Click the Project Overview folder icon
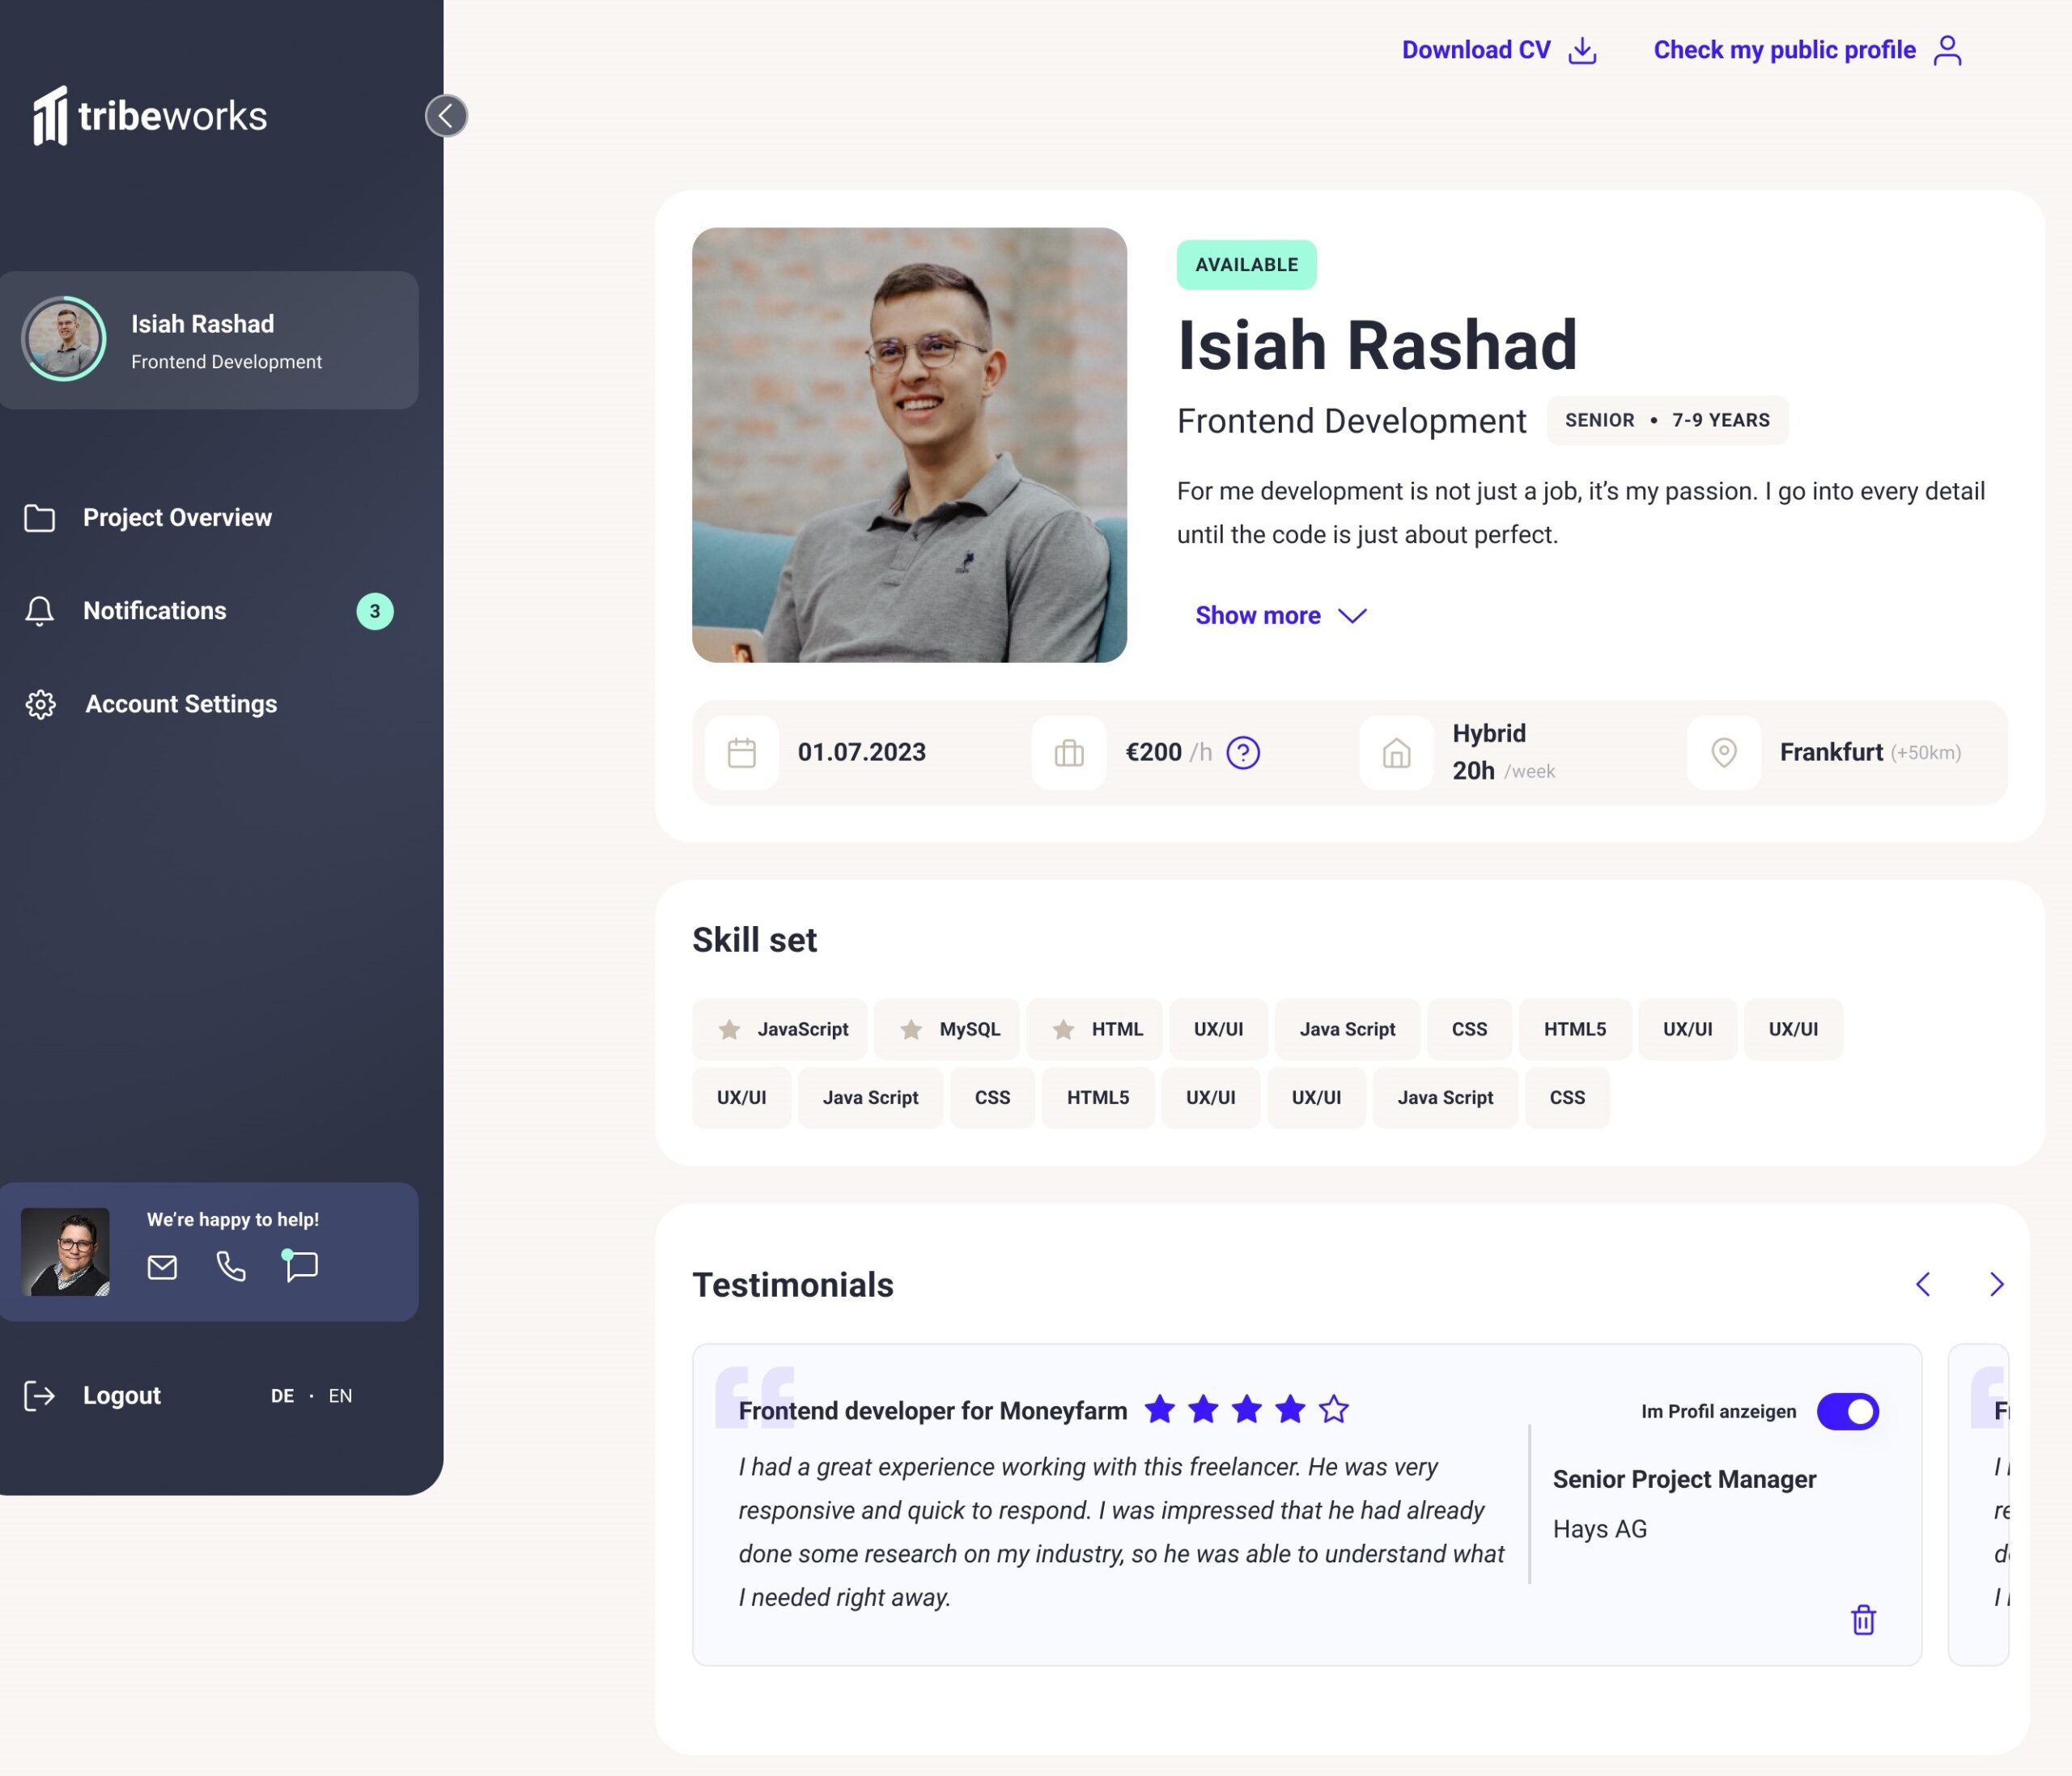This screenshot has height=1776, width=2072. tap(40, 518)
